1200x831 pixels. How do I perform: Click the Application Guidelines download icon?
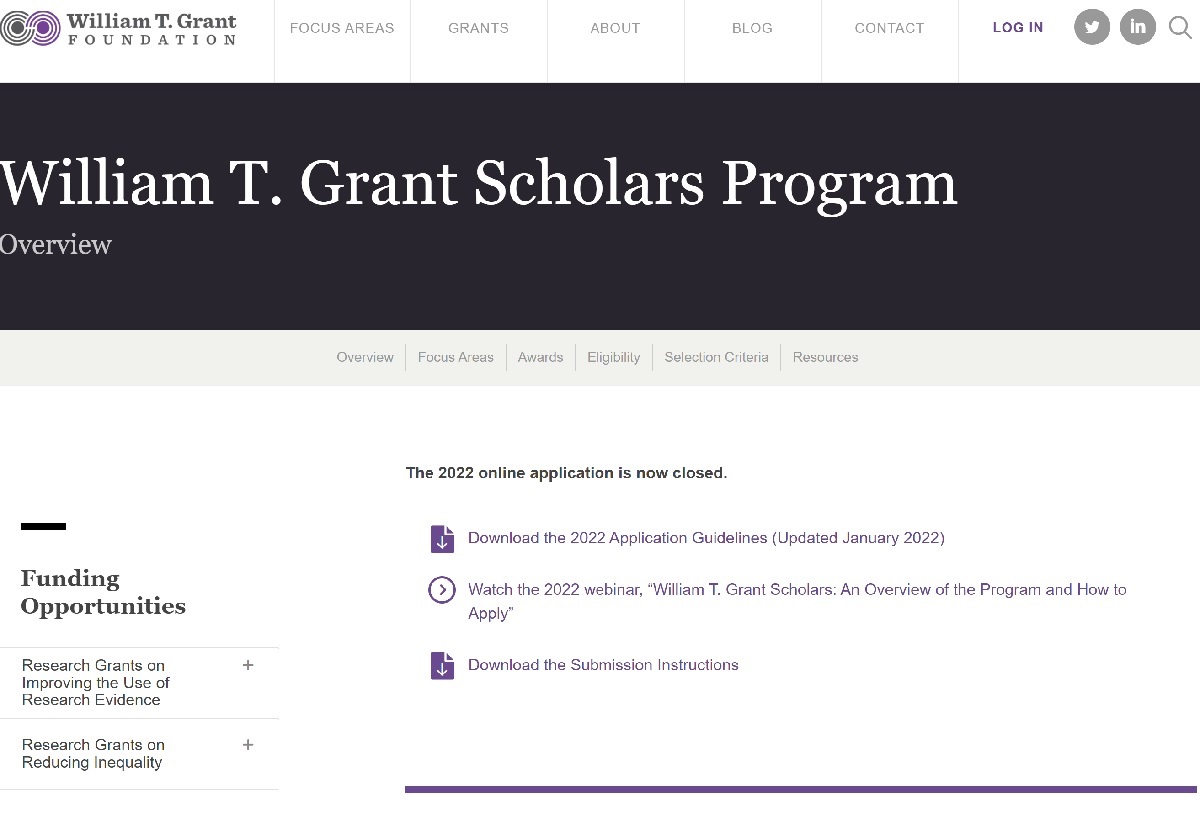tap(442, 539)
